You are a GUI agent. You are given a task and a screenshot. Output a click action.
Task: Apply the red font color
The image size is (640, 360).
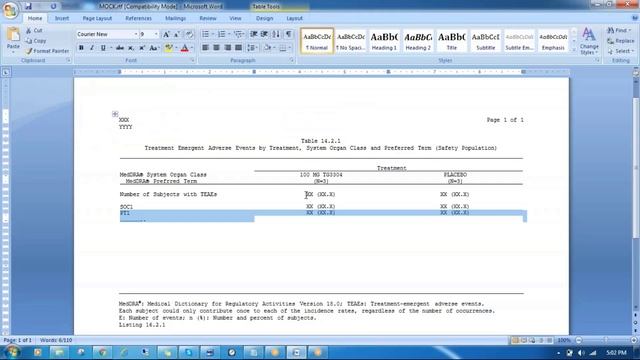pos(184,48)
